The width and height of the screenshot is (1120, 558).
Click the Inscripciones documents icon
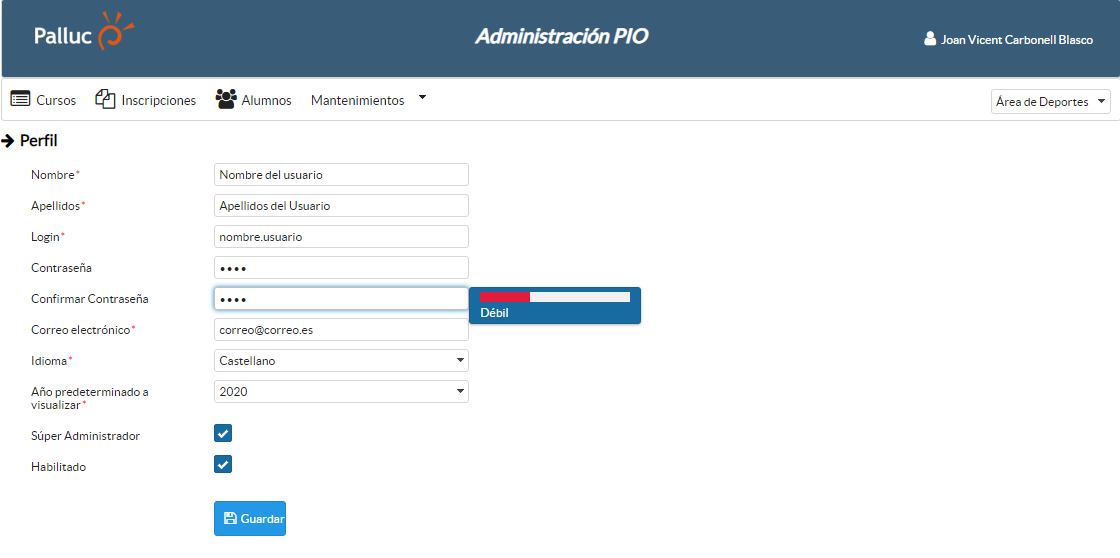tap(105, 99)
